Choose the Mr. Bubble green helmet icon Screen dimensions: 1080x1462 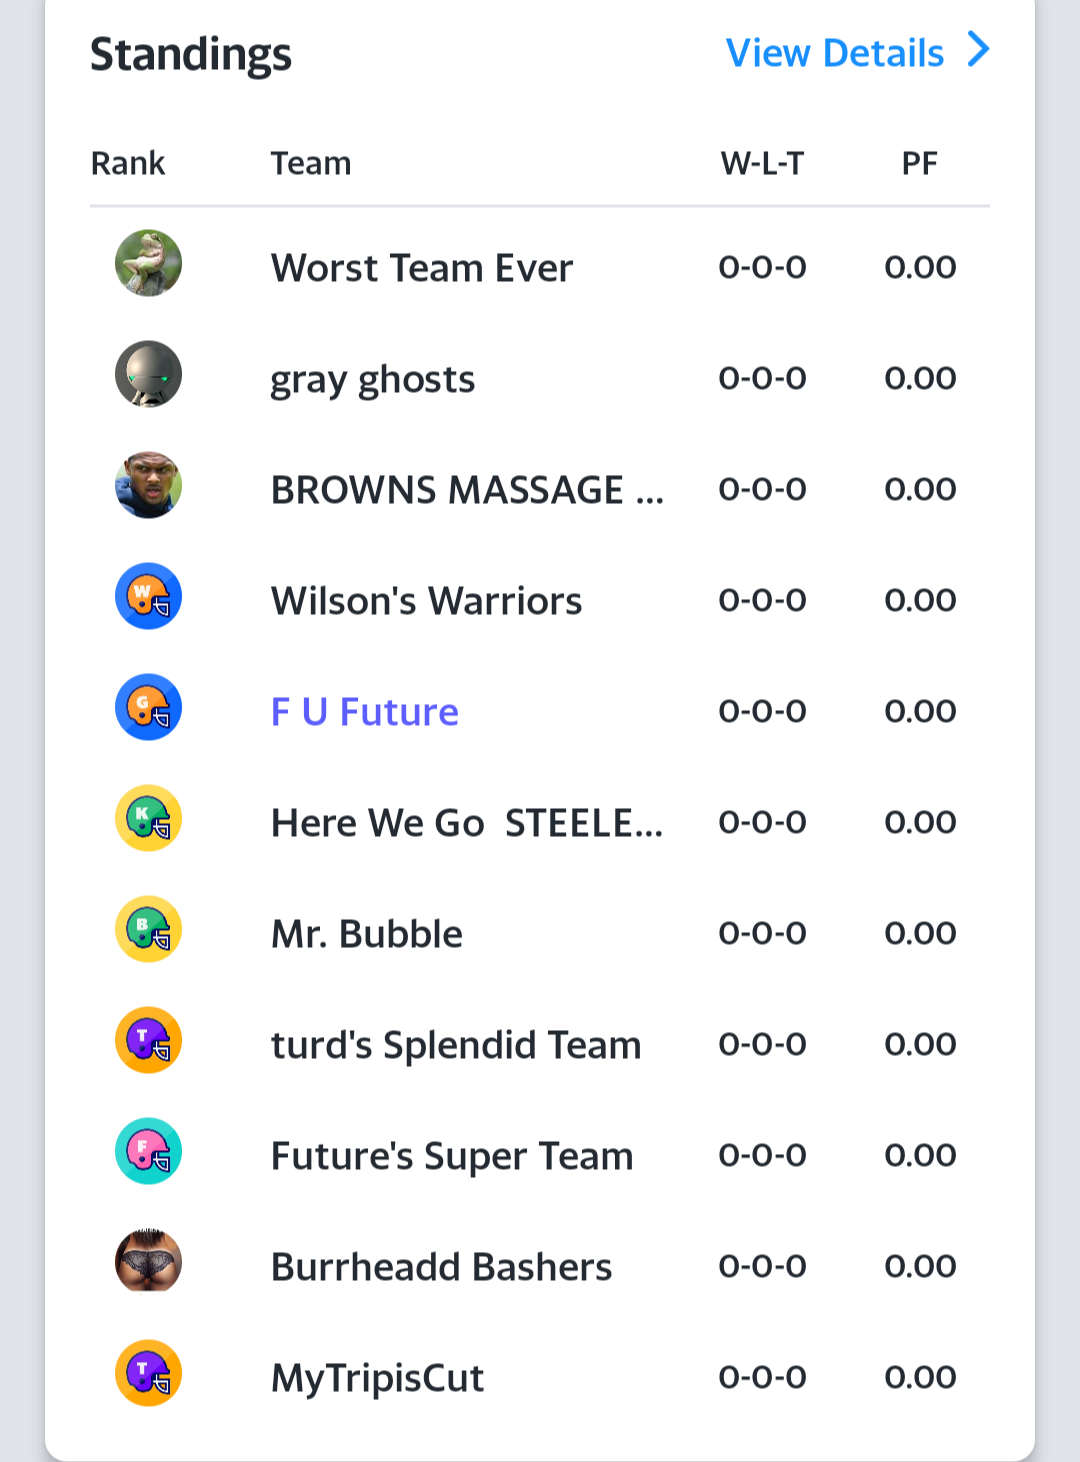pos(148,929)
